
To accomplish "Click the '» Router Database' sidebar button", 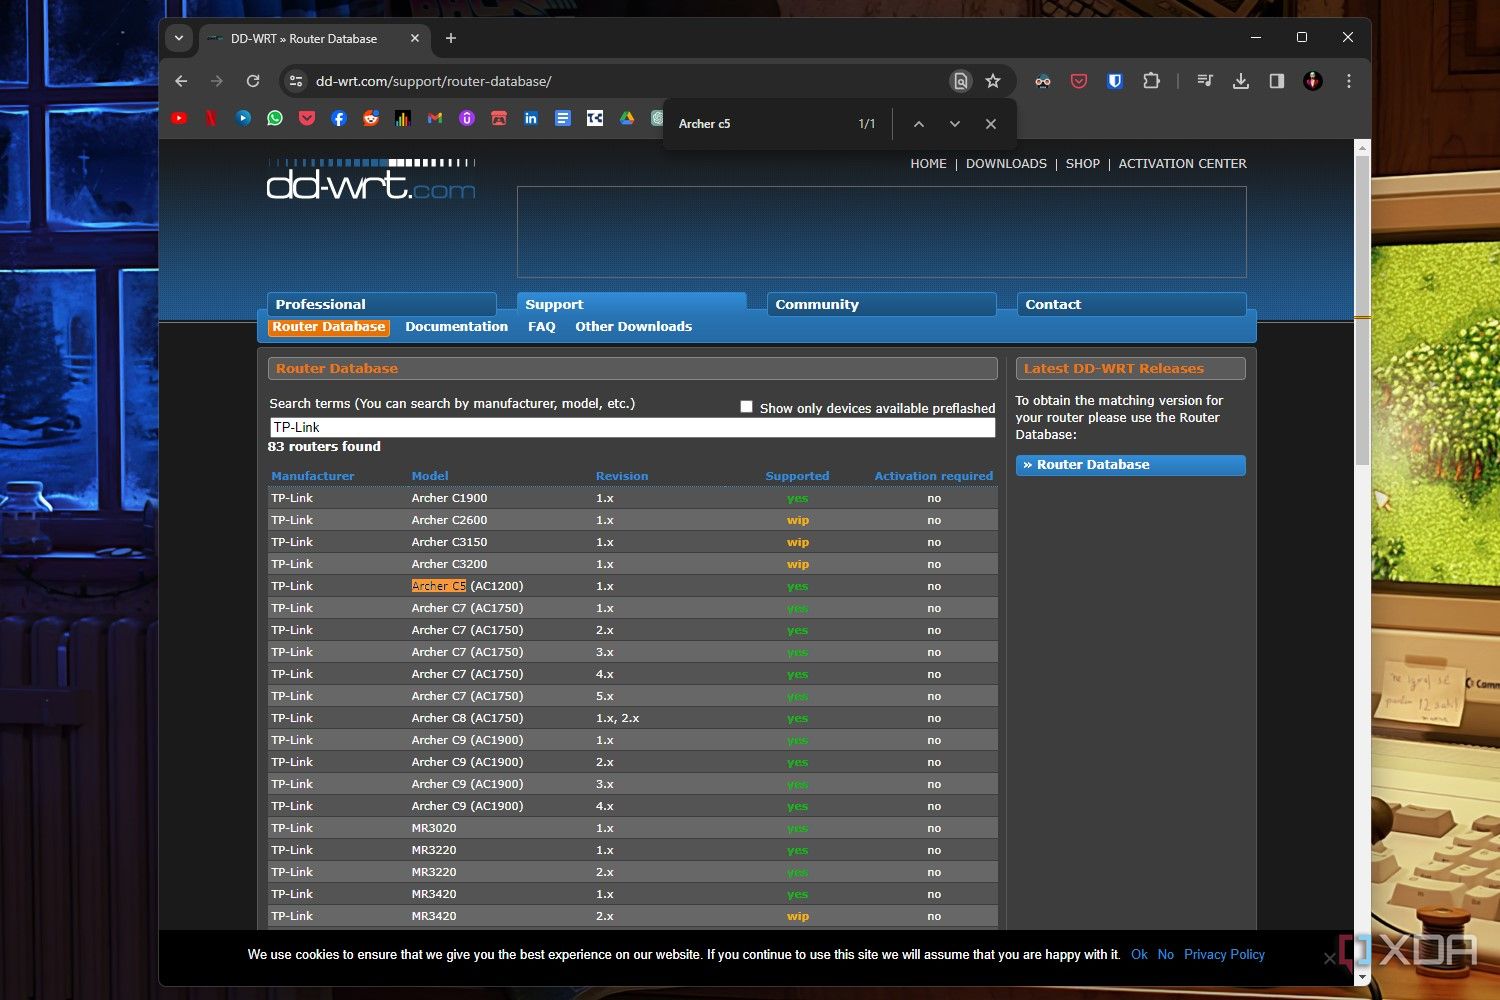I will pos(1131,465).
